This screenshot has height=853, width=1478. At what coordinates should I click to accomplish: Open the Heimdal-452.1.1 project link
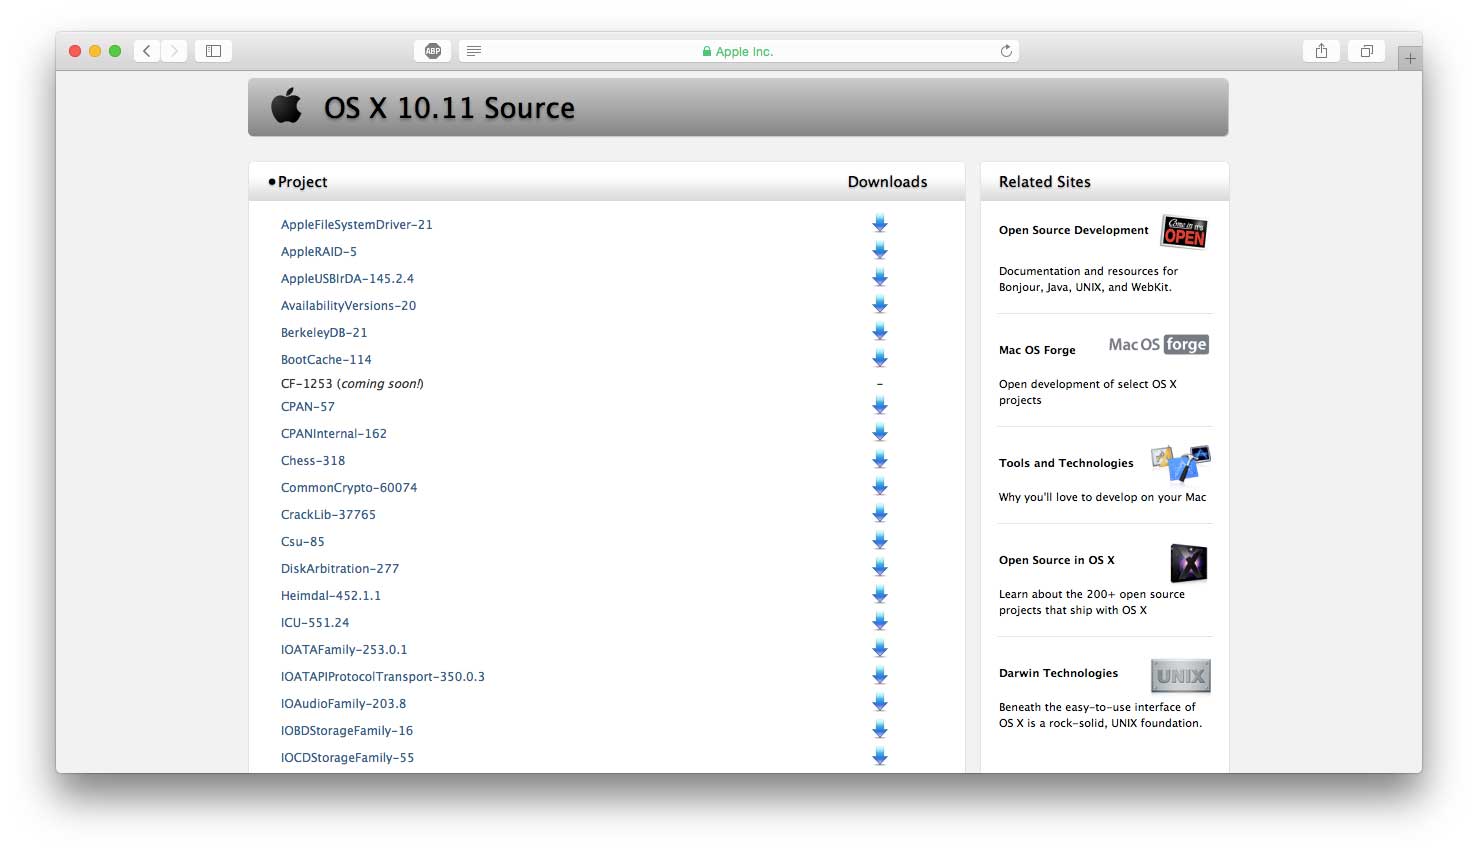pyautogui.click(x=331, y=596)
